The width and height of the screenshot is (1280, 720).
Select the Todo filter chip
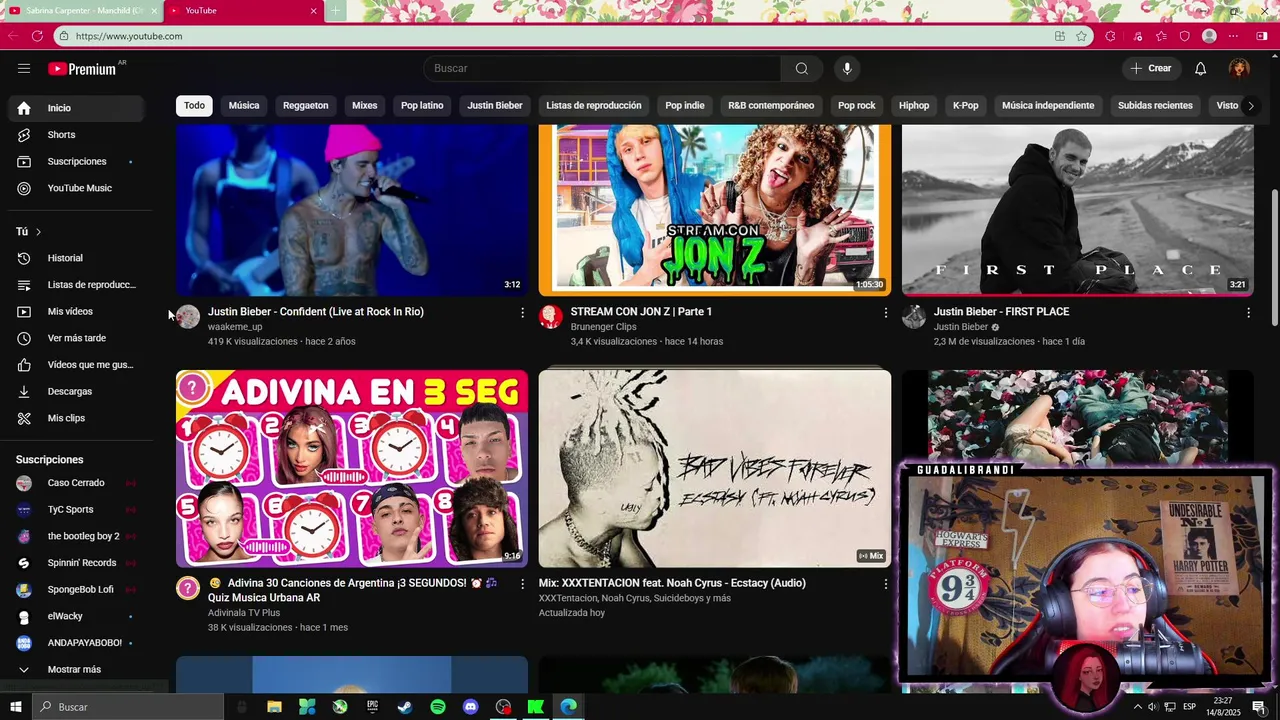click(194, 105)
